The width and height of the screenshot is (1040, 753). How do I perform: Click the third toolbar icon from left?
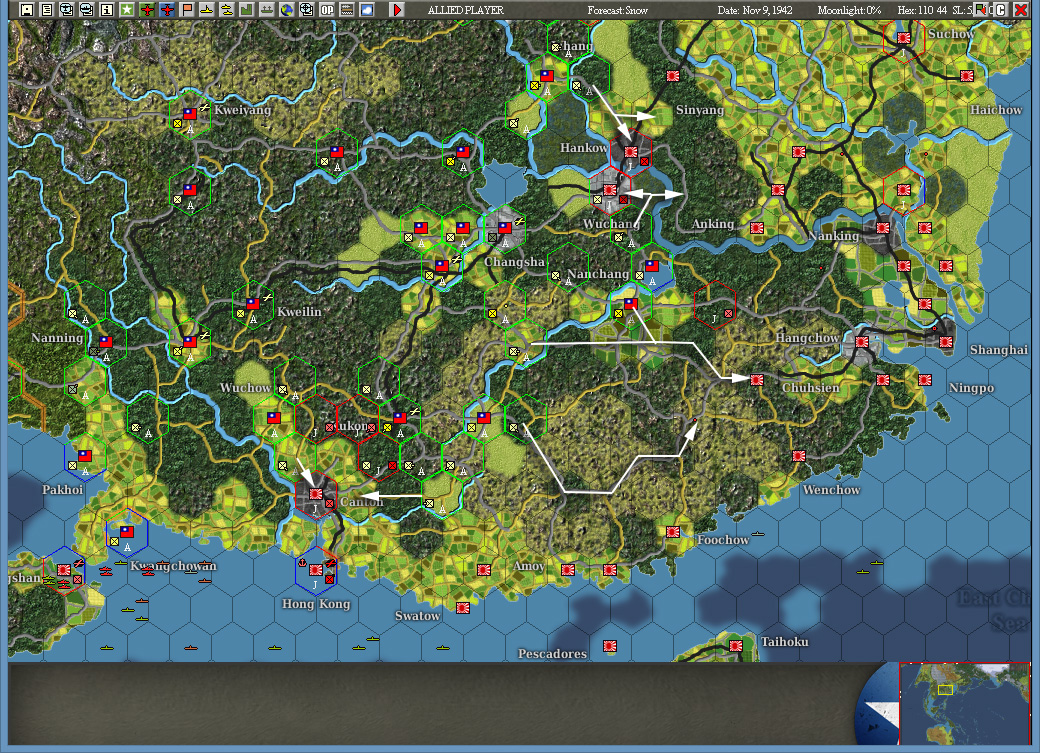click(66, 9)
